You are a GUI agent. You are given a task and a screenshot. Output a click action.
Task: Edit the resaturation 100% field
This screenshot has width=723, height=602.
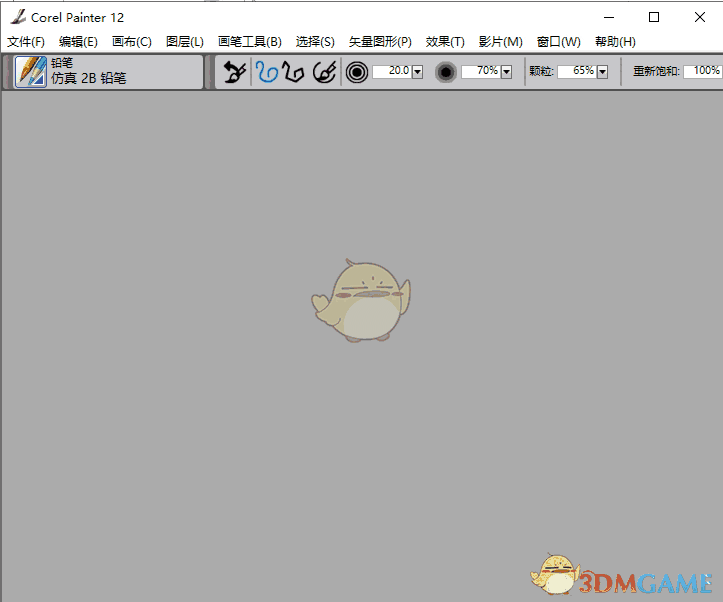click(703, 71)
